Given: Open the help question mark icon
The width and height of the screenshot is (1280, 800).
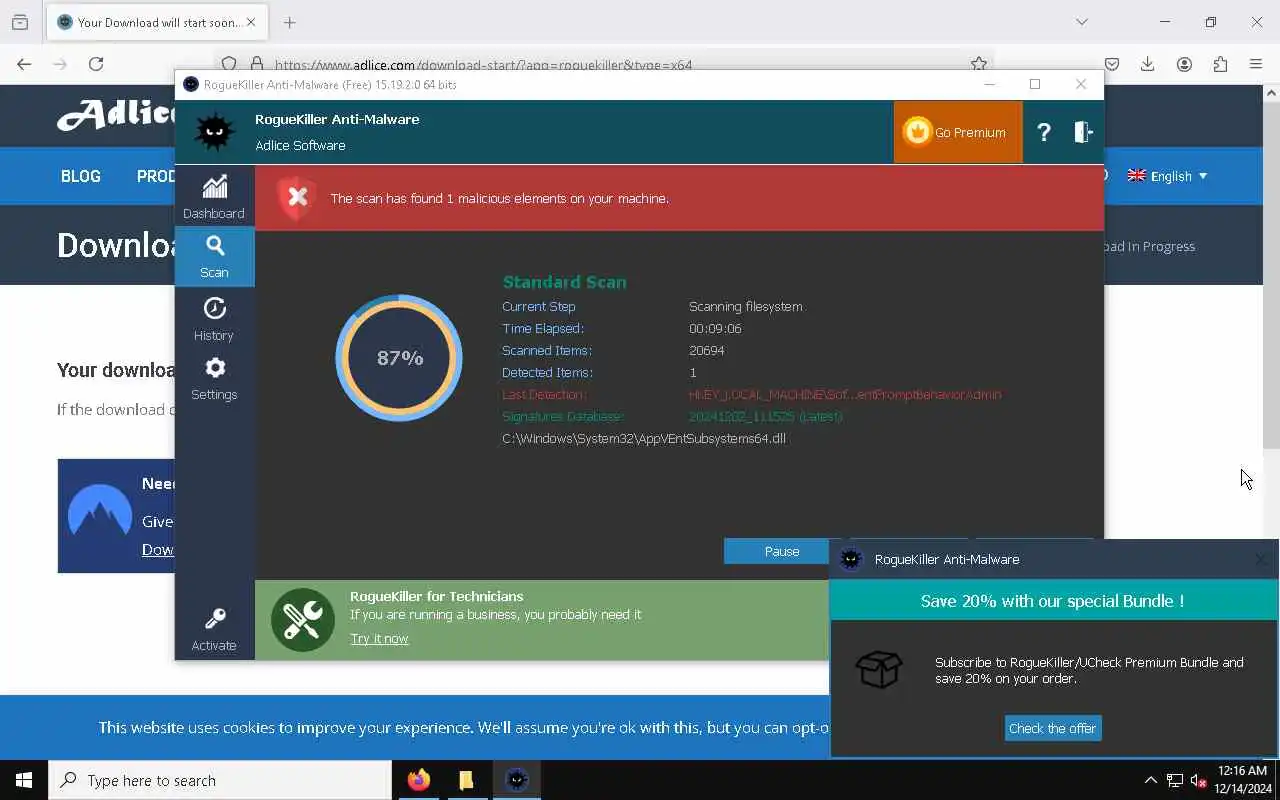Looking at the screenshot, I should (x=1043, y=132).
